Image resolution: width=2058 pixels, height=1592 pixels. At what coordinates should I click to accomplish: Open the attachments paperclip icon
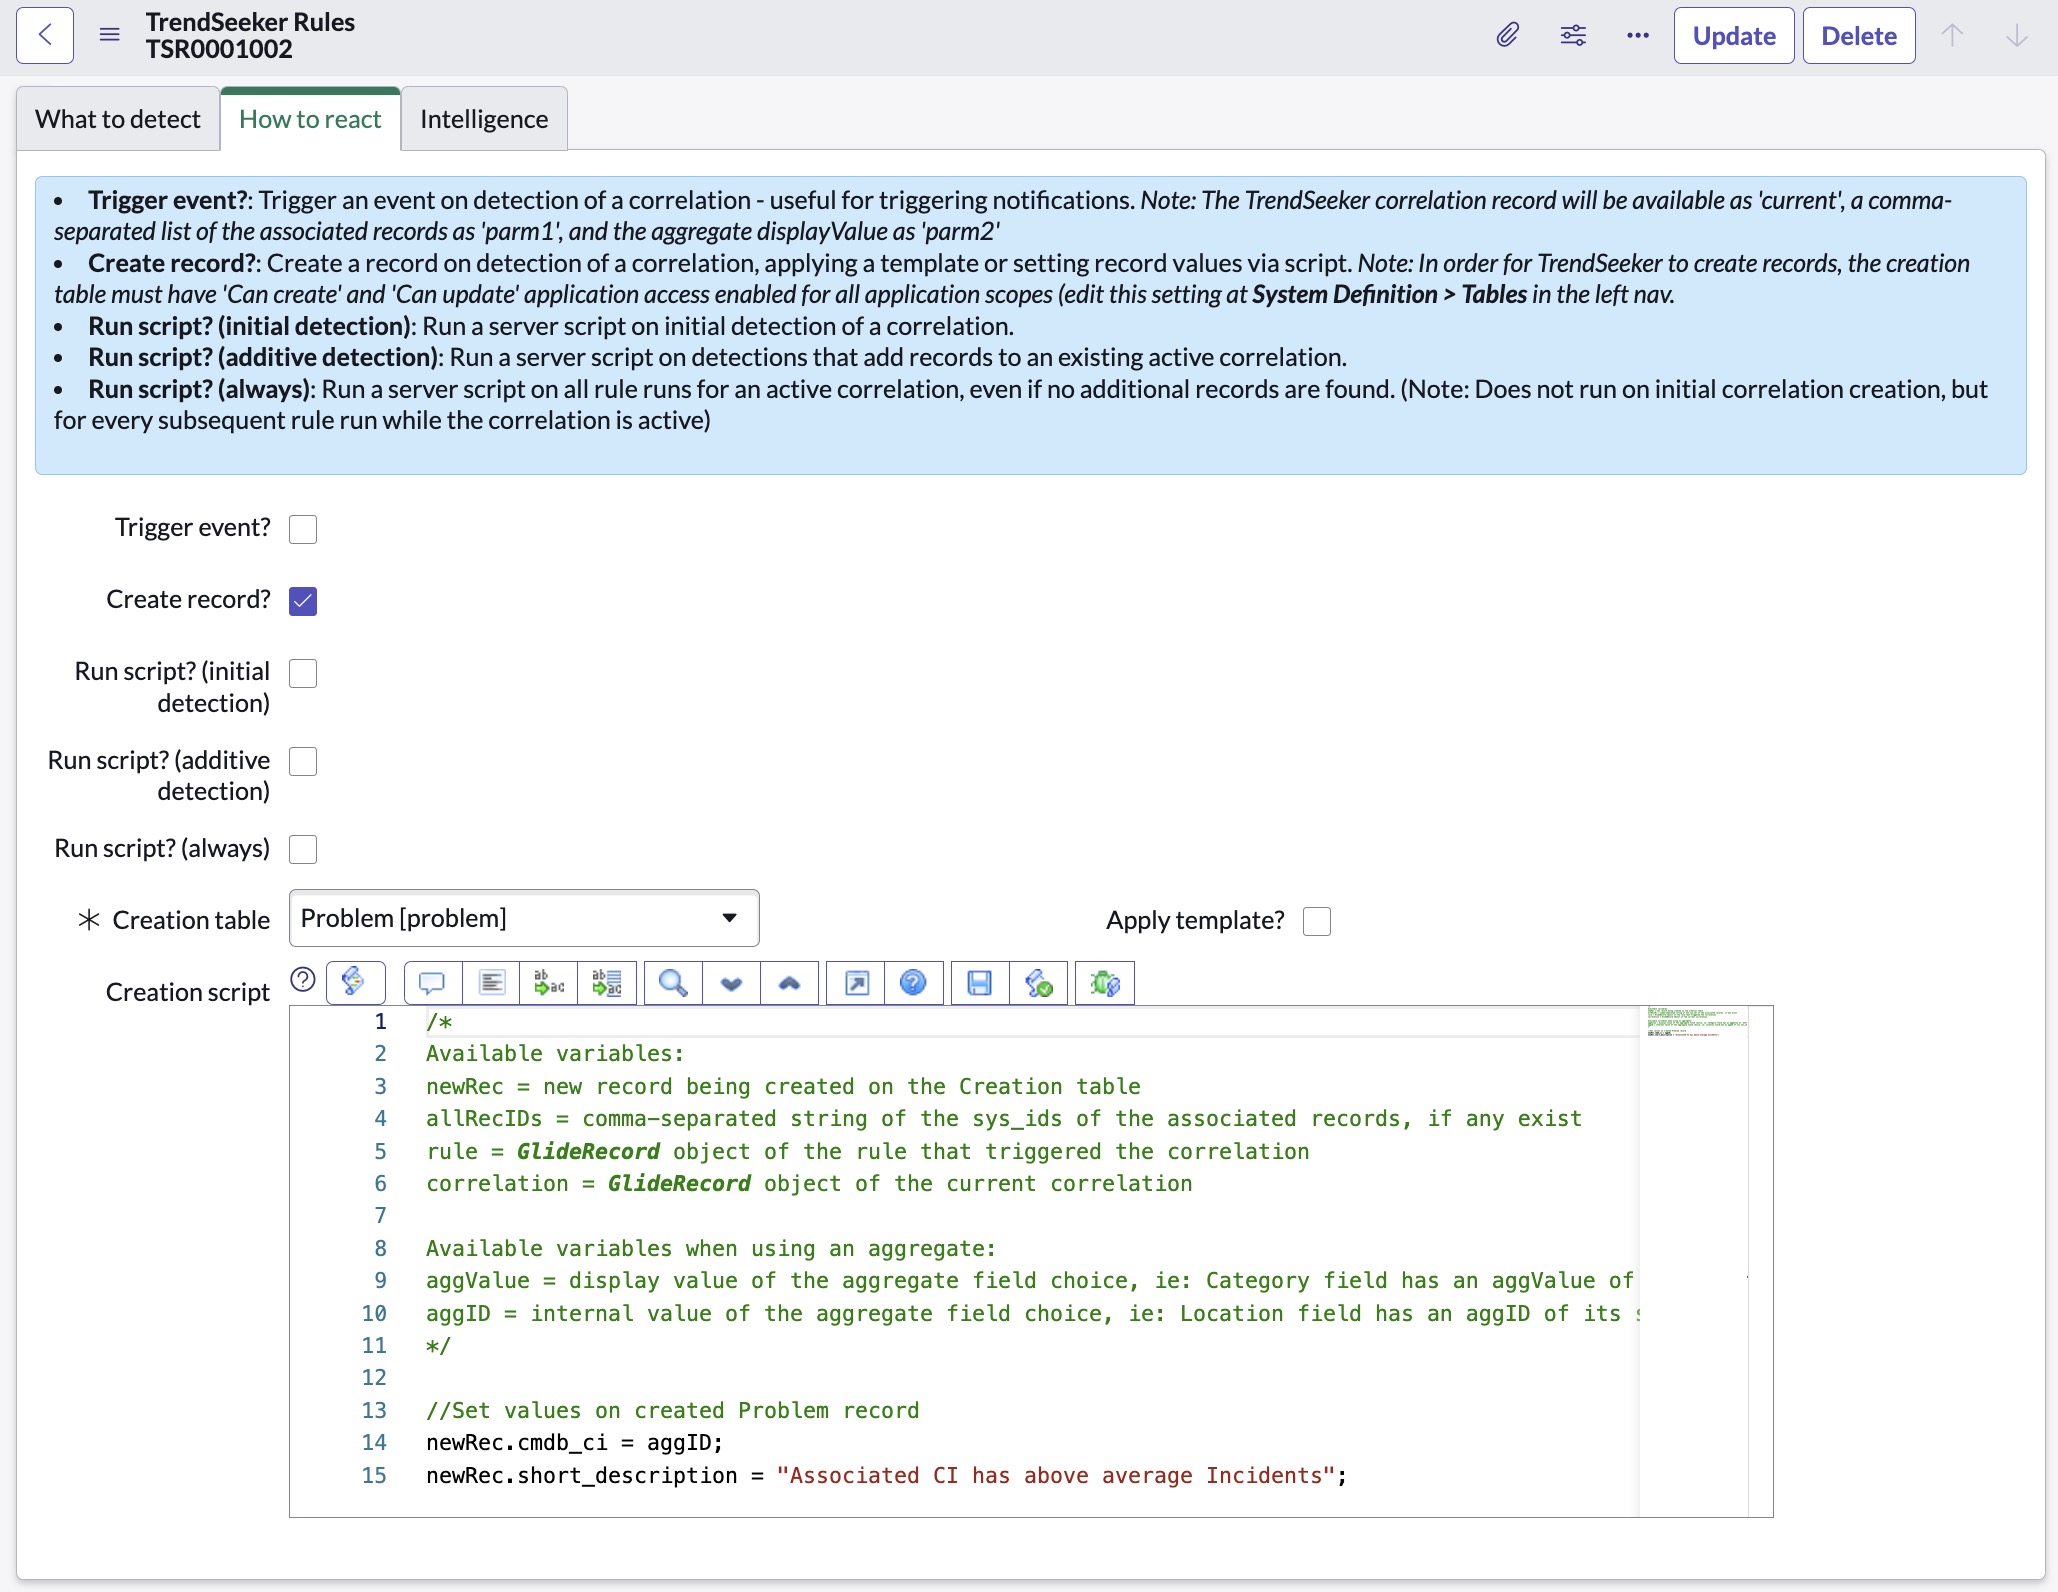(1508, 36)
